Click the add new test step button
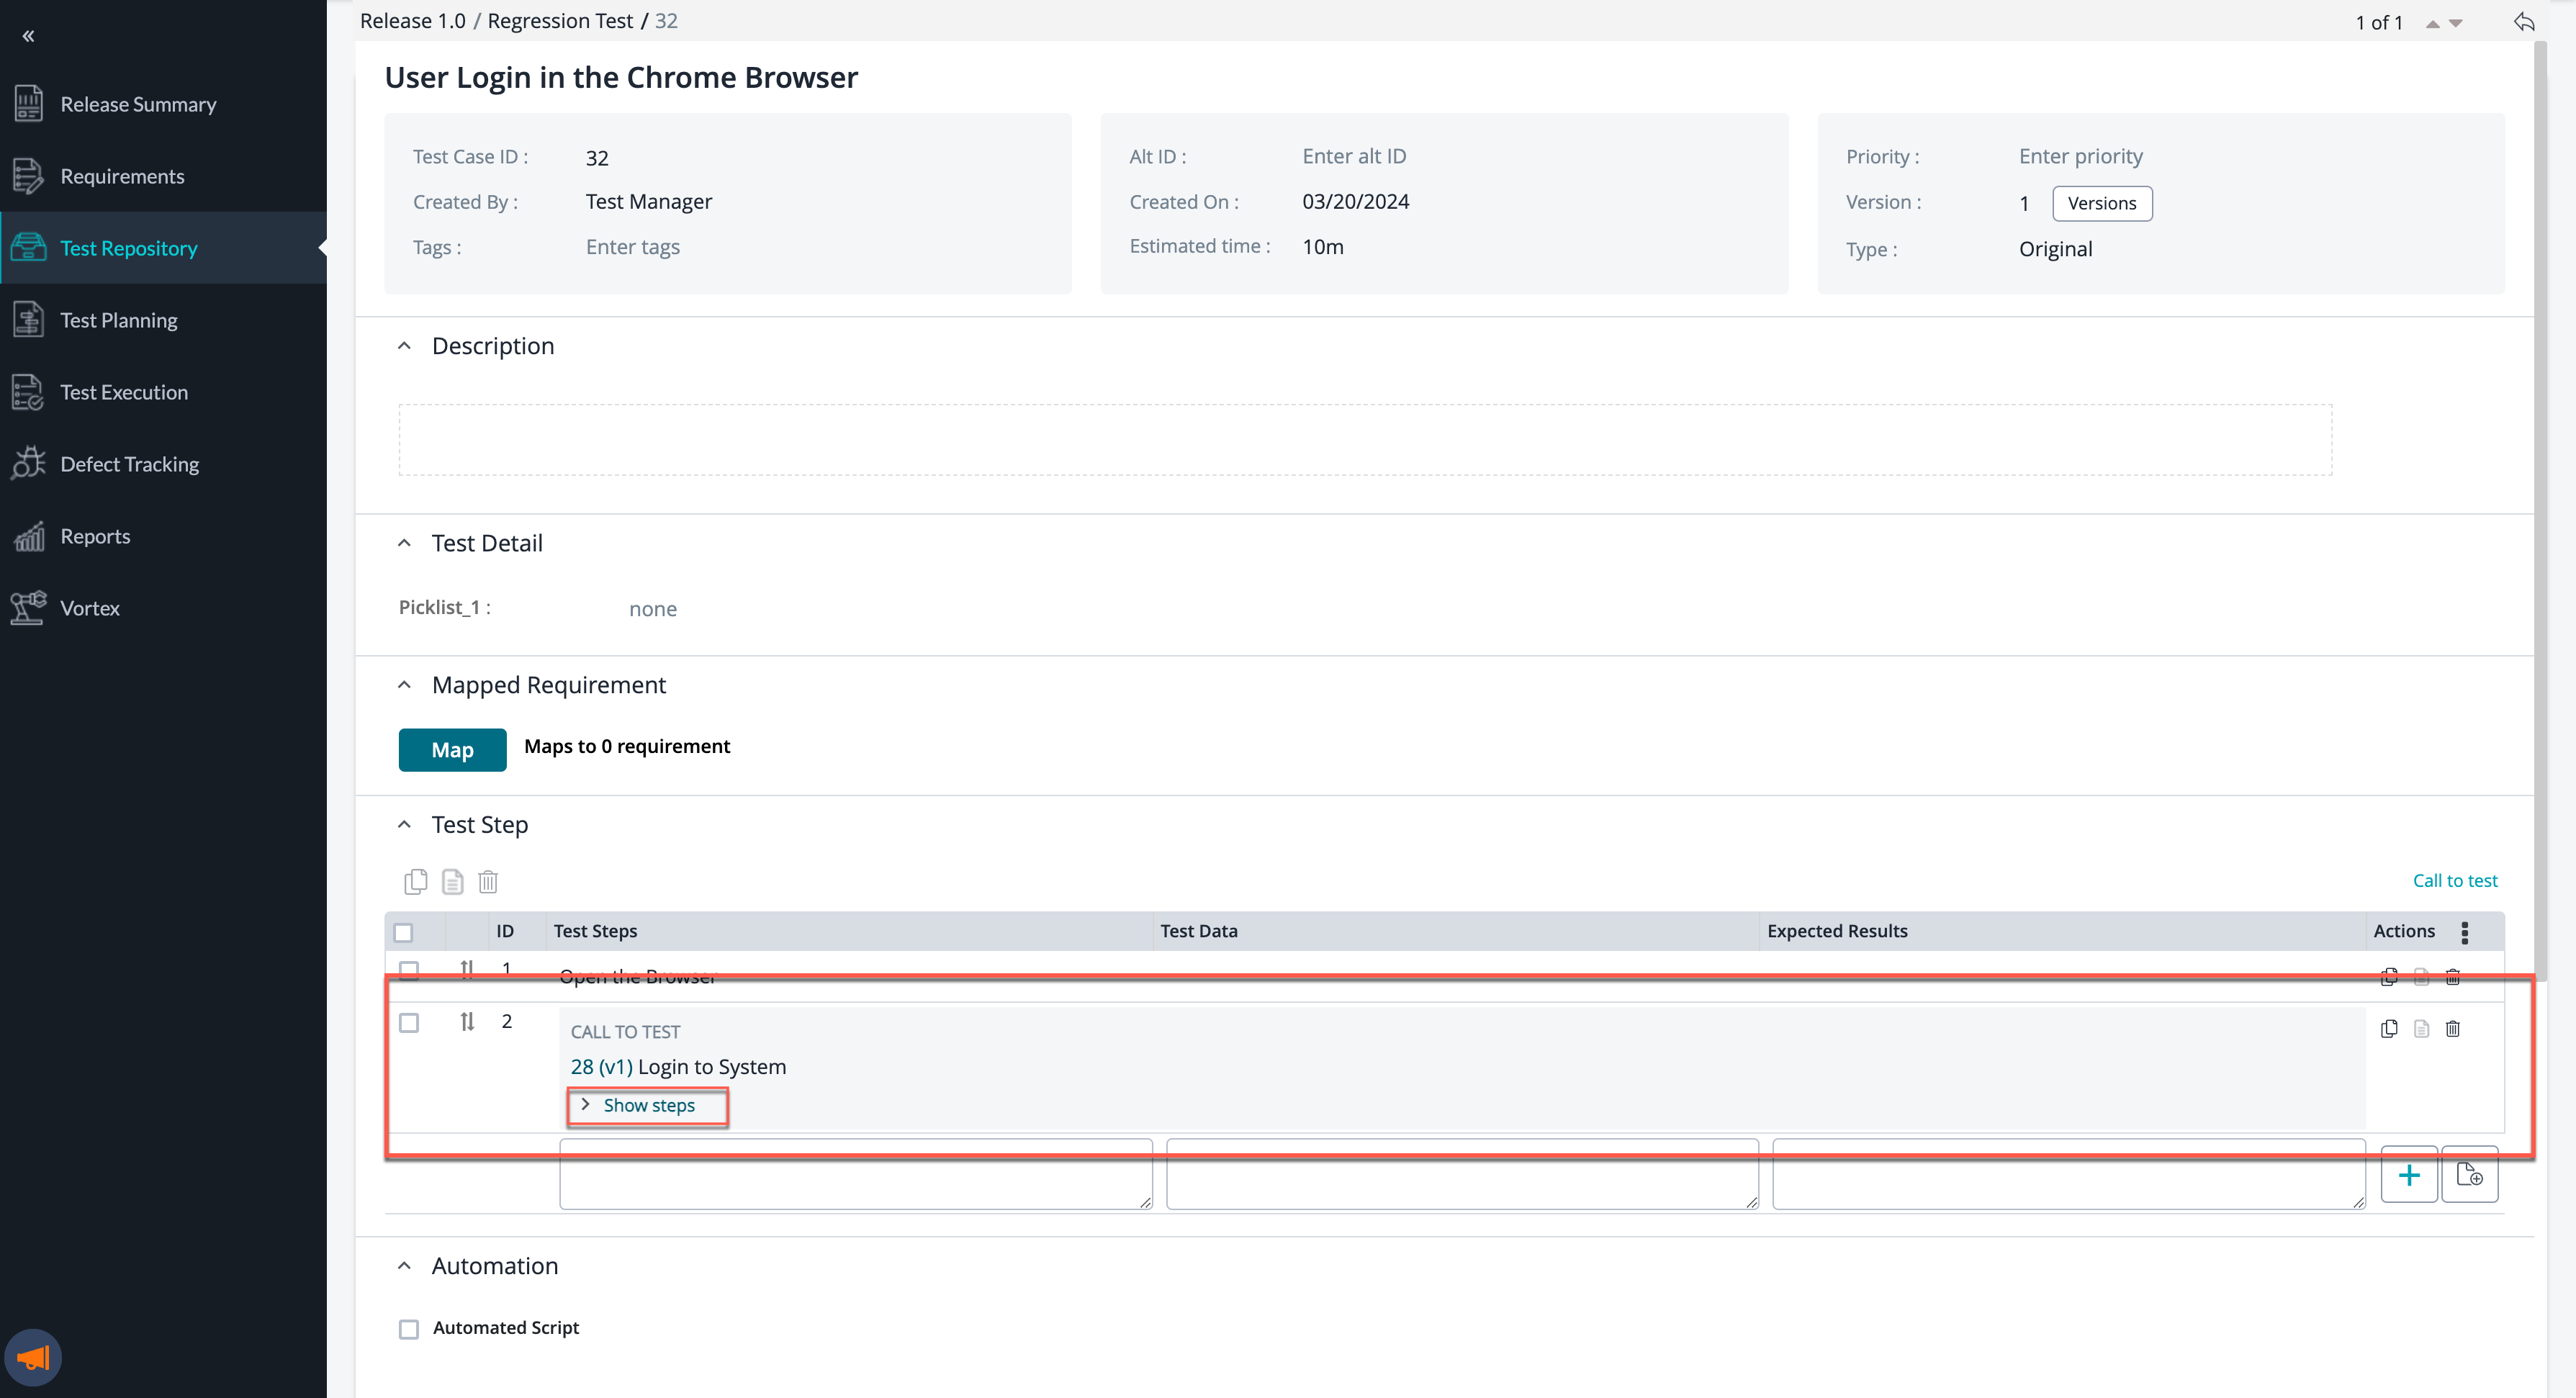Viewport: 2576px width, 1398px height. click(x=2409, y=1176)
